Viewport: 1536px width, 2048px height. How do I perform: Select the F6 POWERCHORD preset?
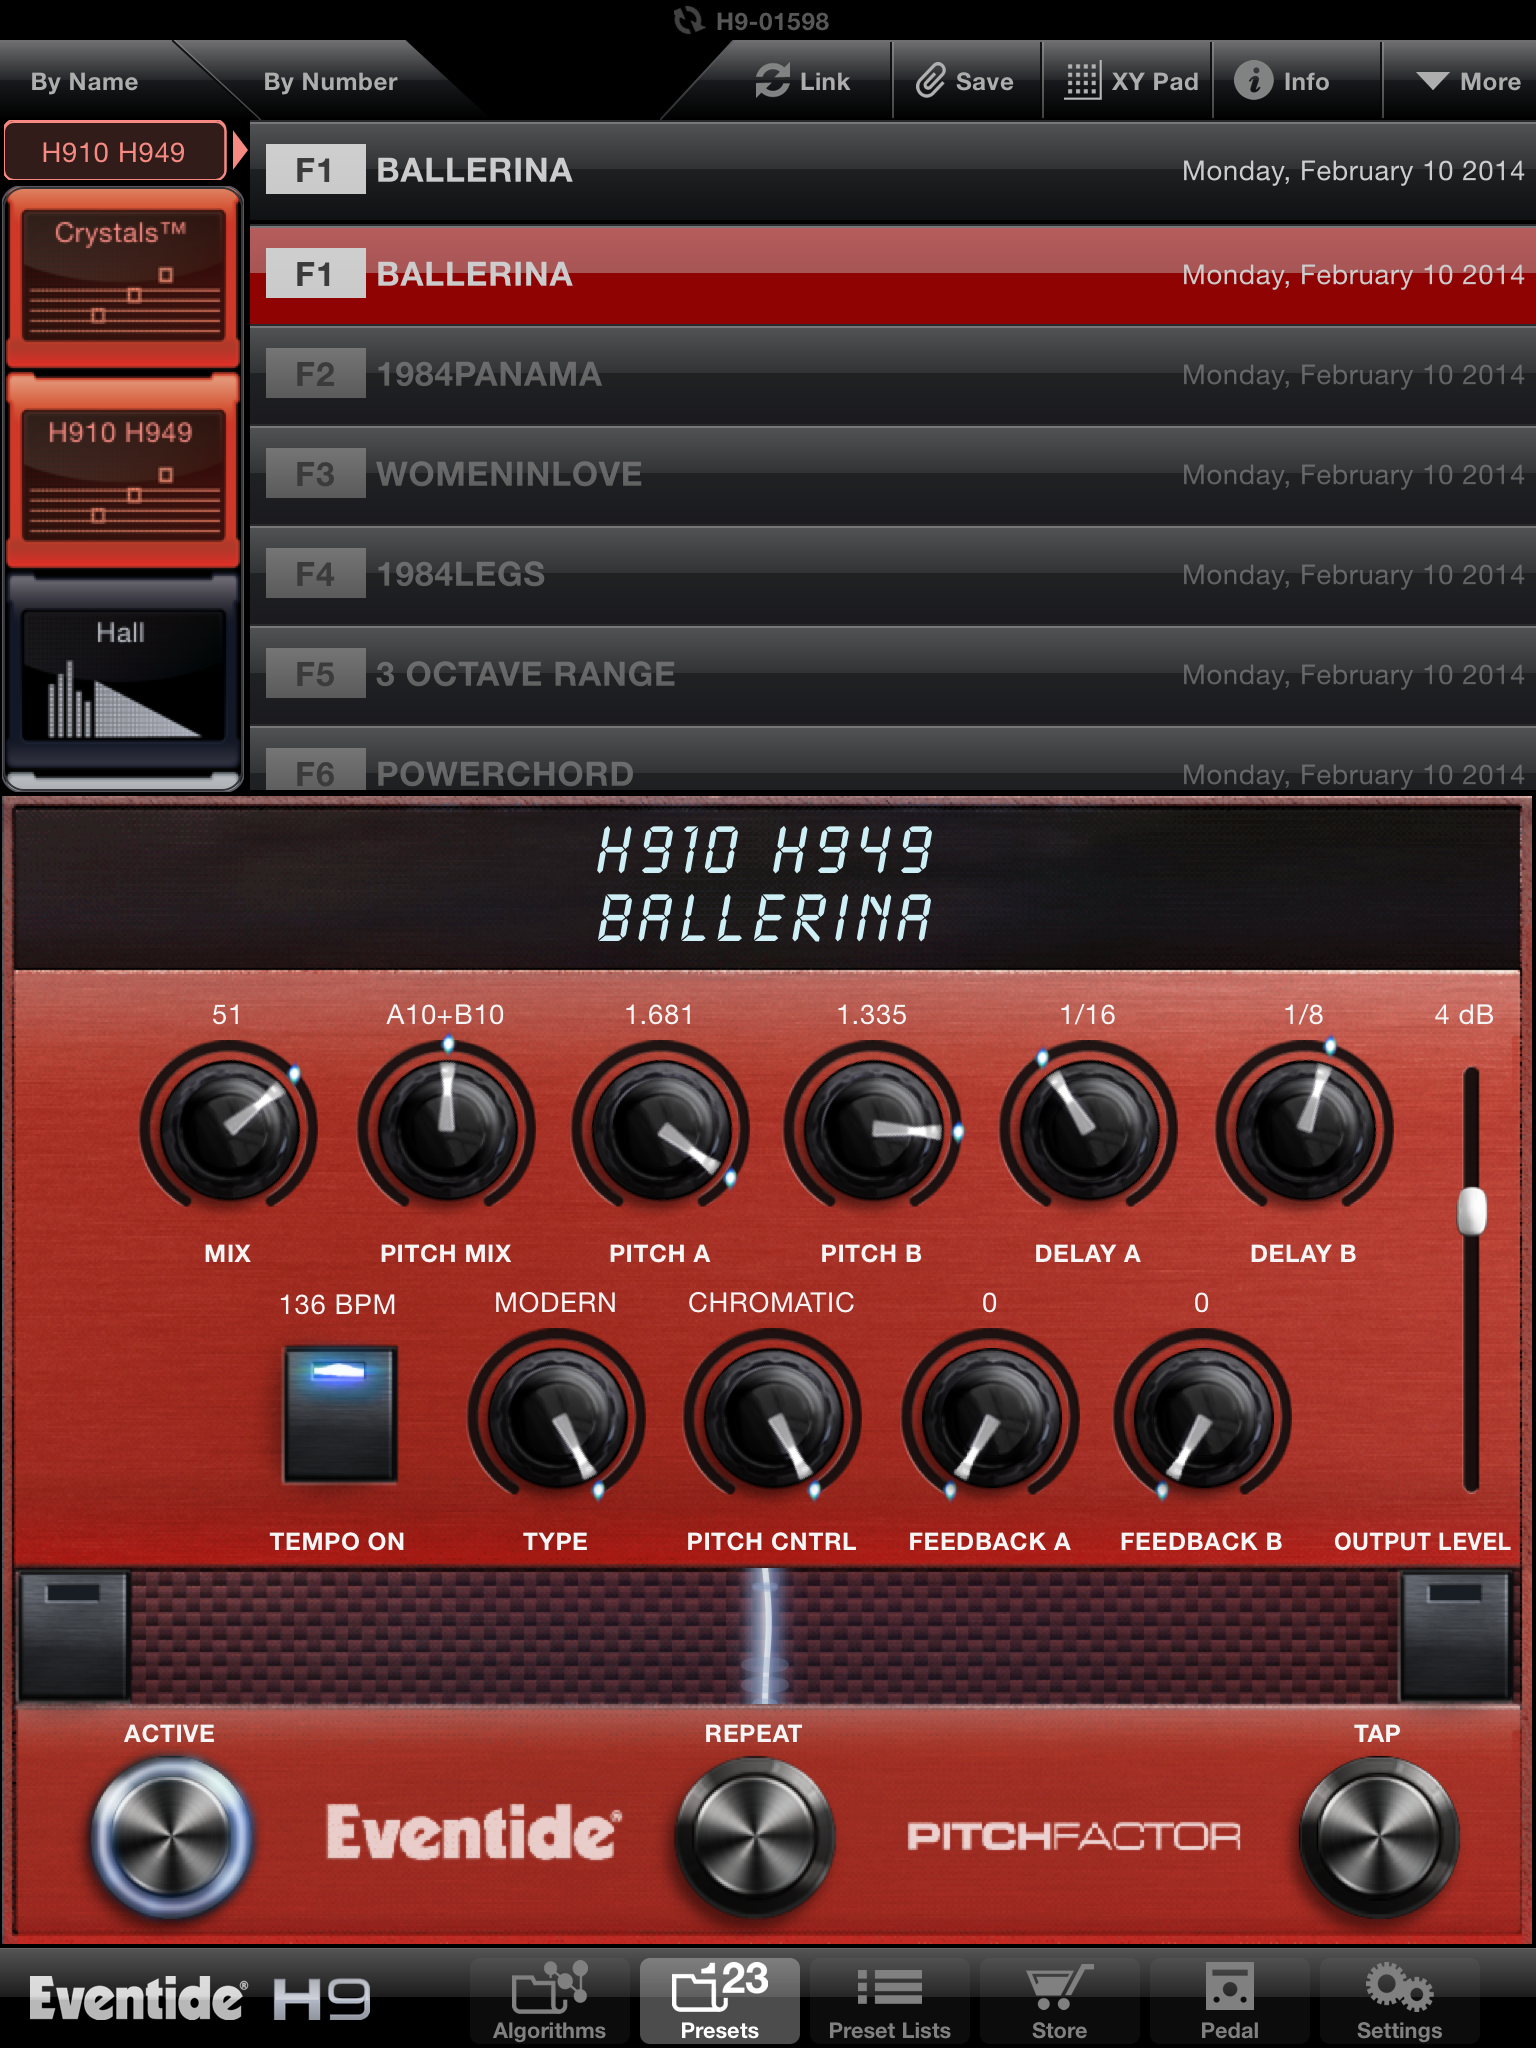click(892, 760)
